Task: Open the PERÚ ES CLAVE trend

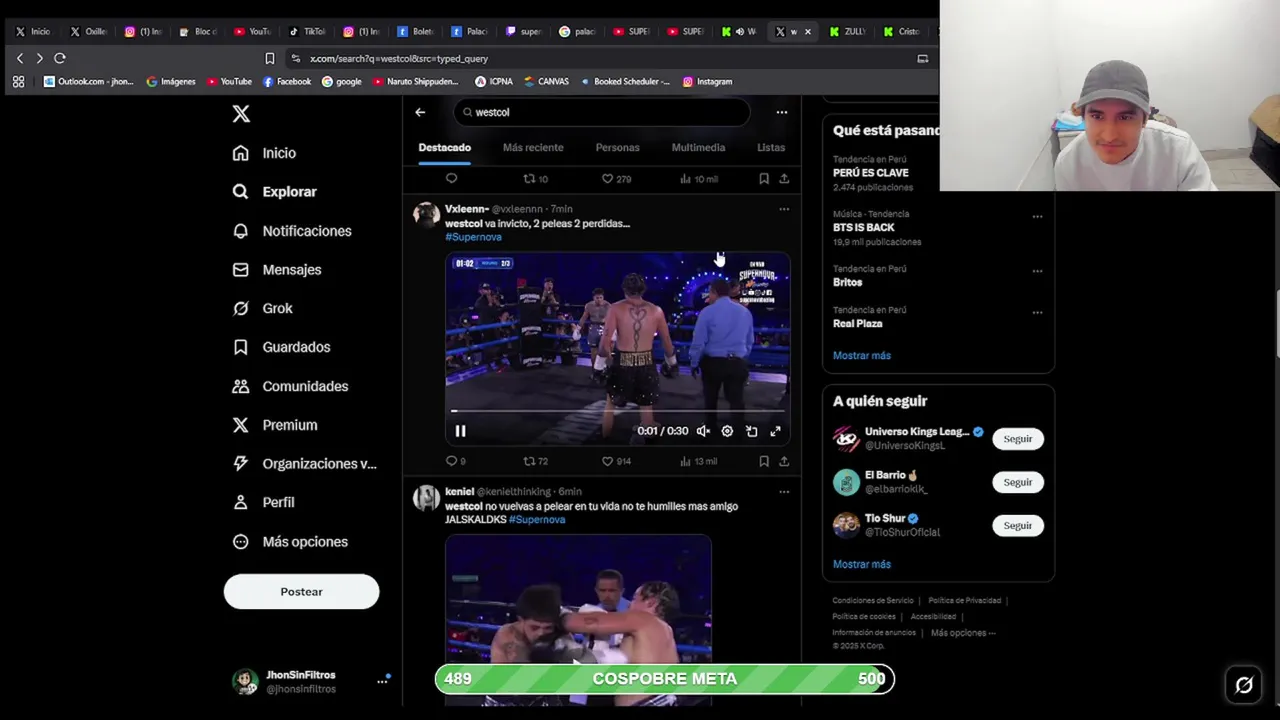Action: pyautogui.click(x=870, y=173)
